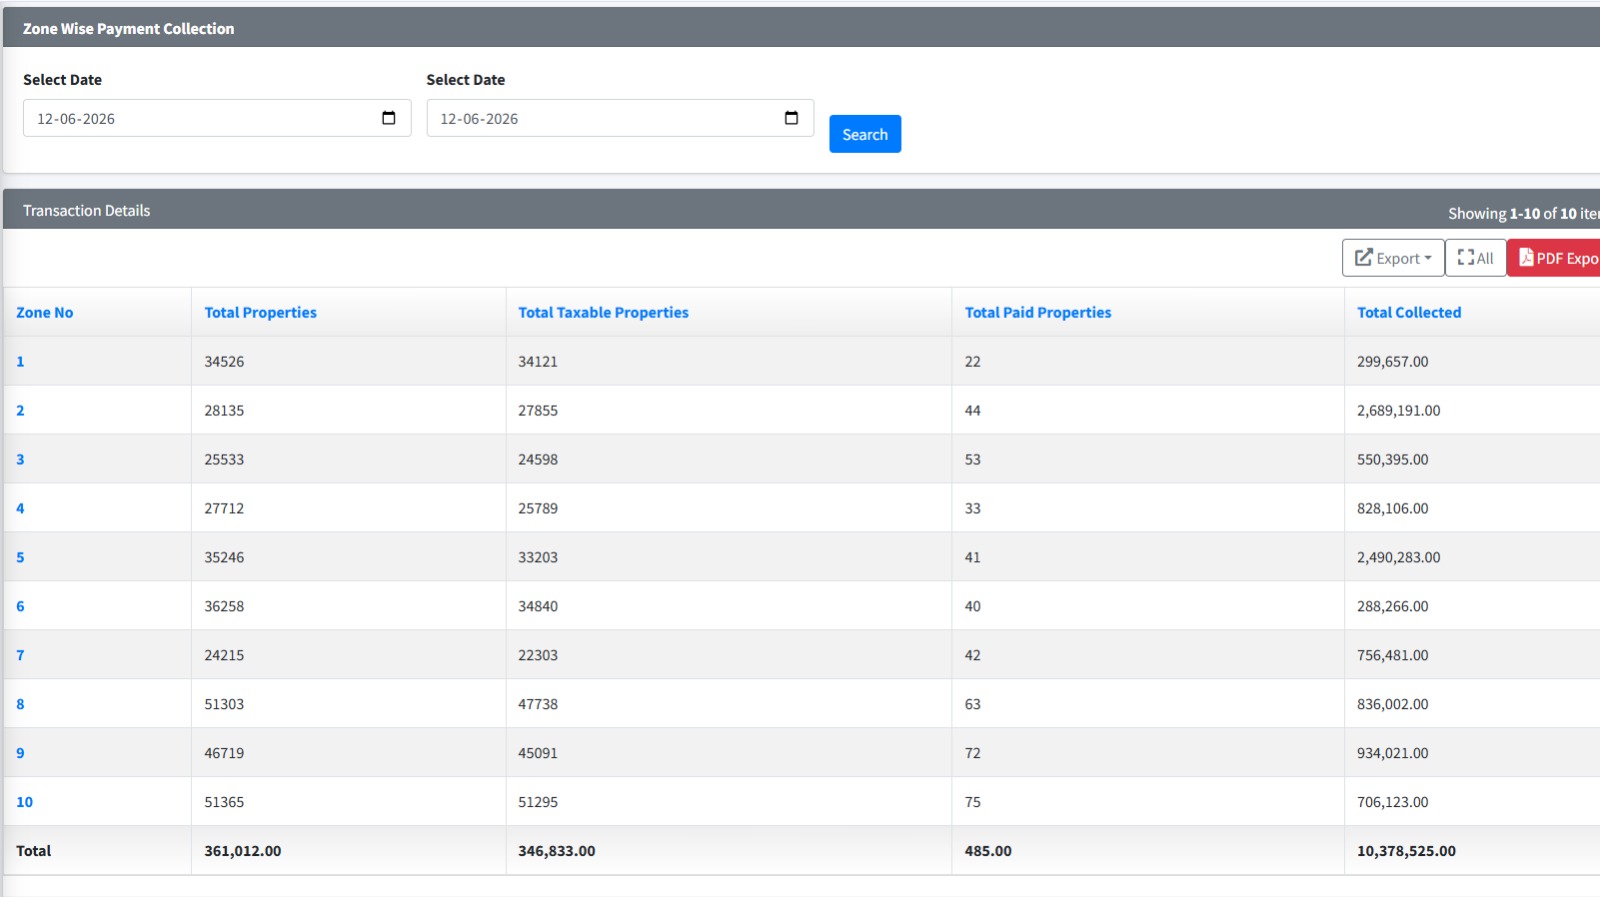Select collected amount 934,021.00
The image size is (1600, 897).
tap(1392, 753)
